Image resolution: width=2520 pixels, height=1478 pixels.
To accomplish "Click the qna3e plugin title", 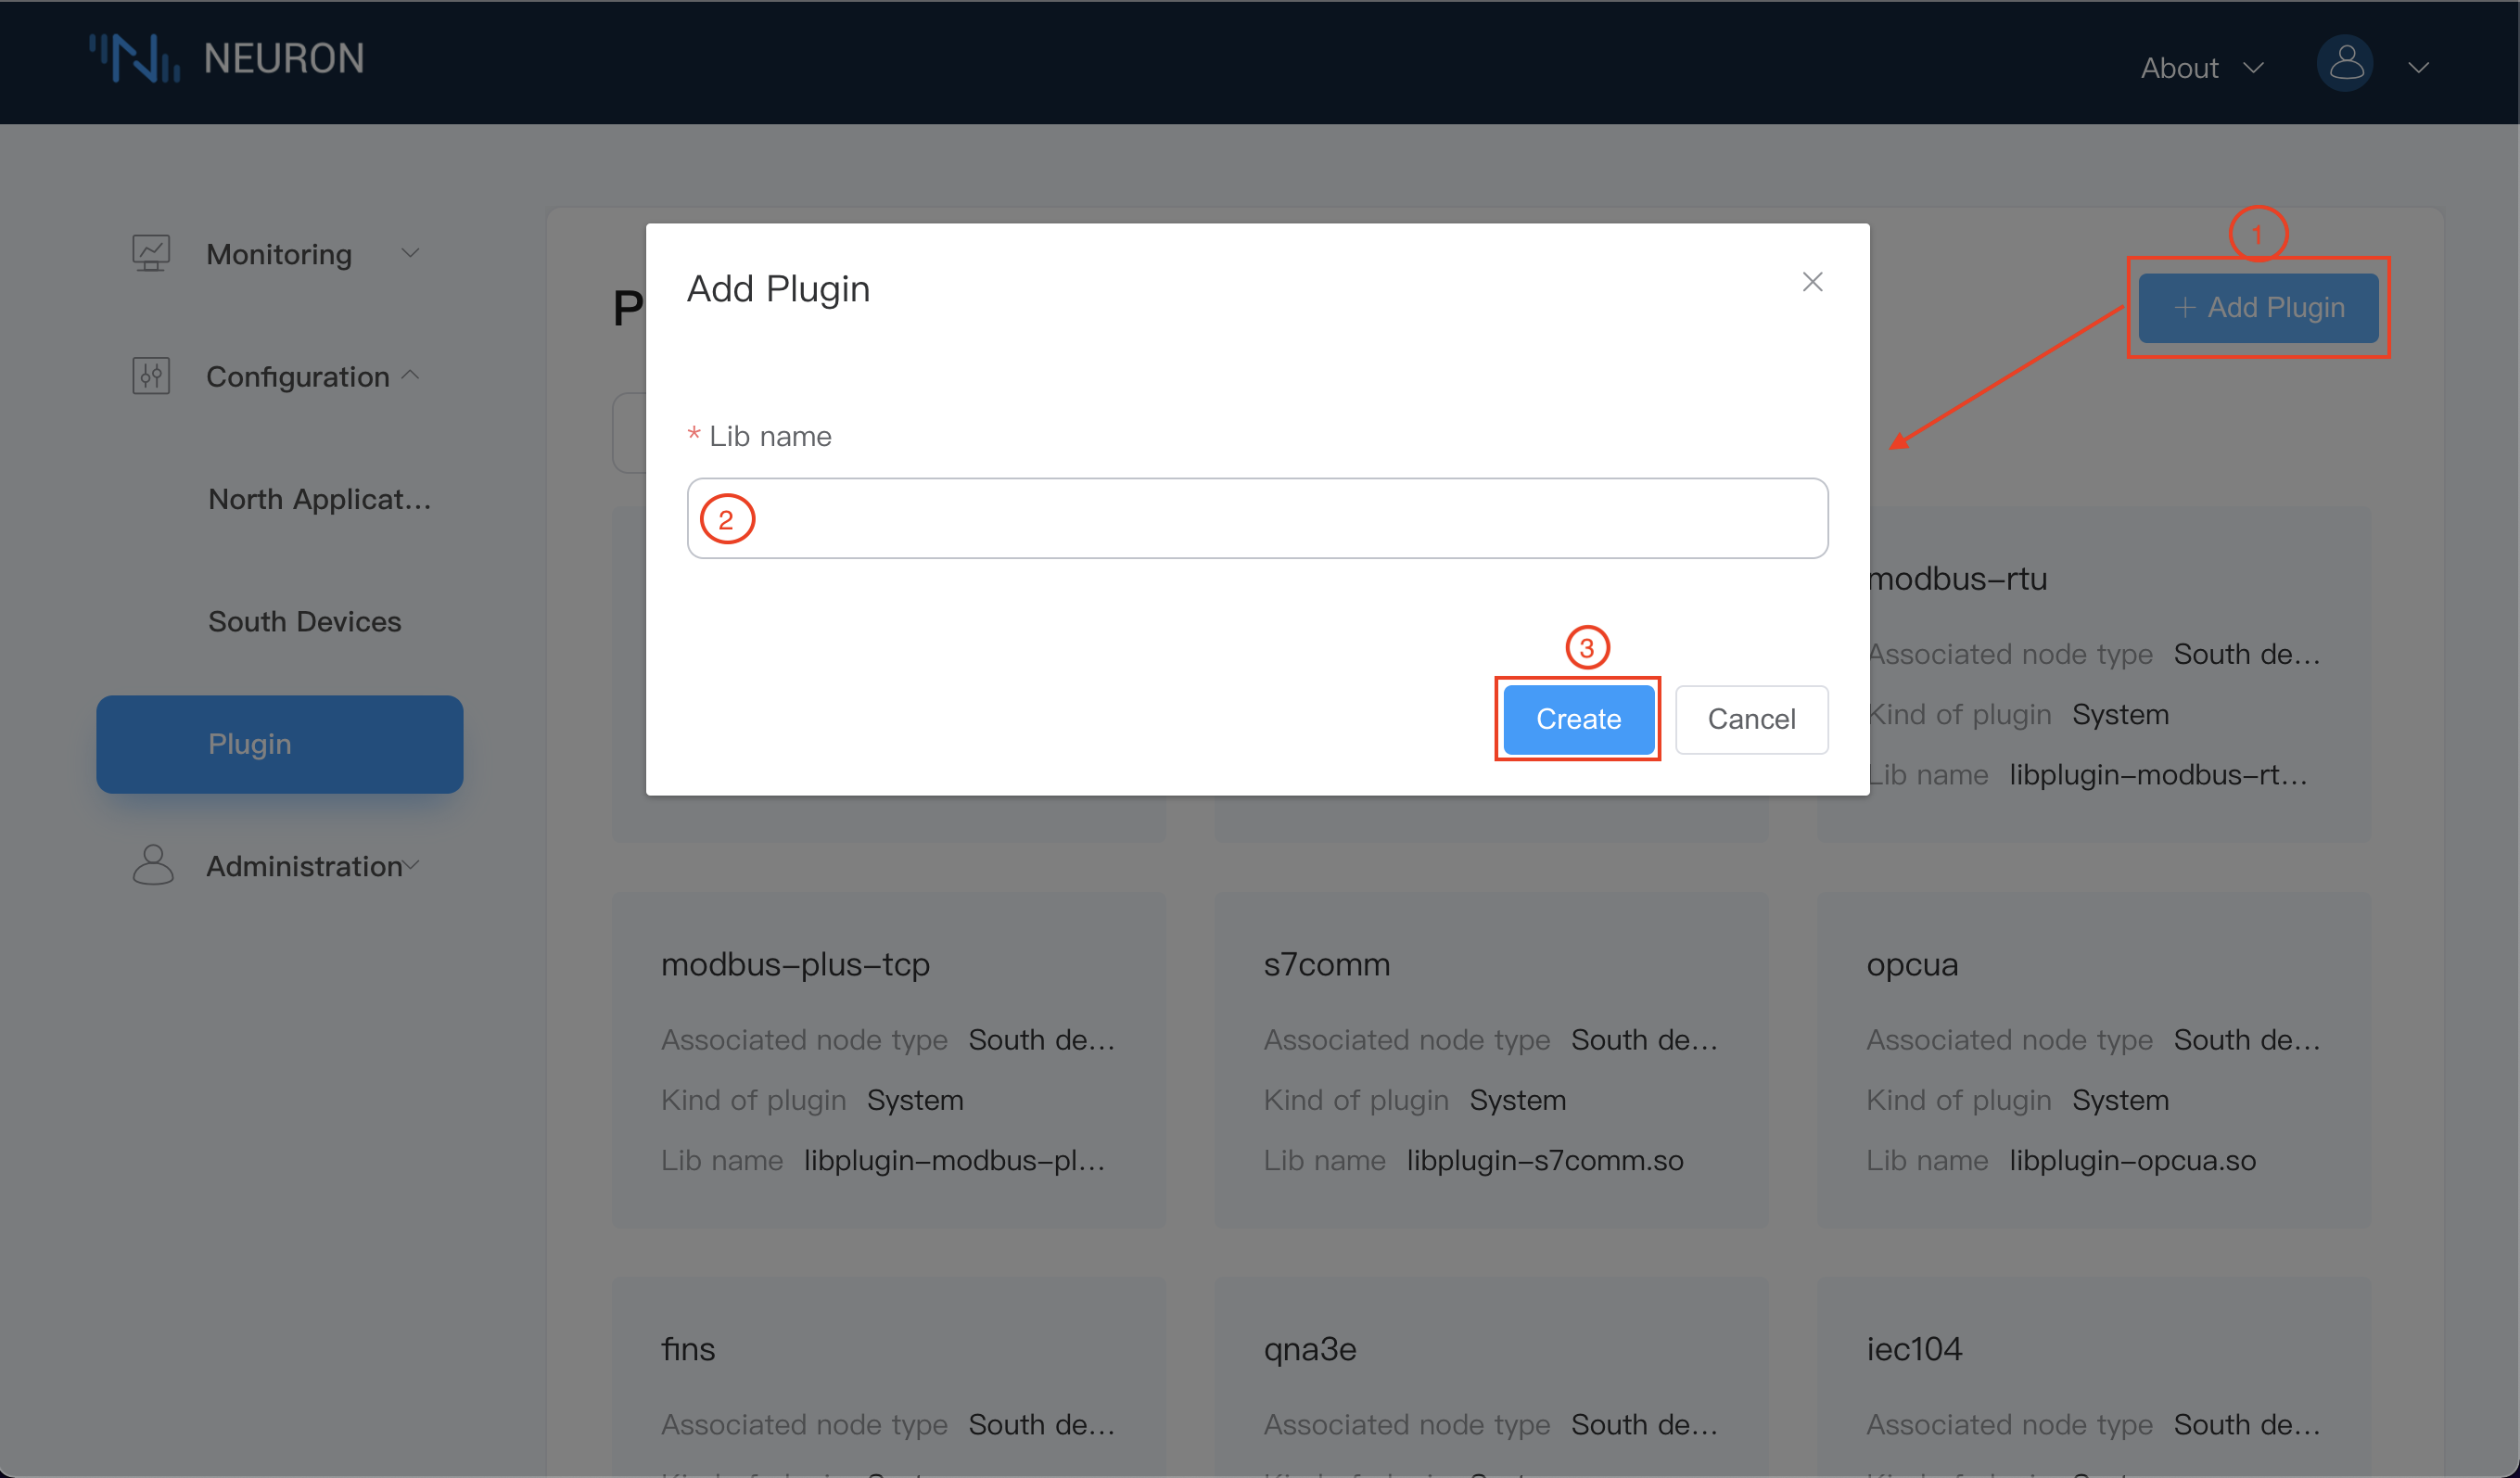I will pyautogui.click(x=1310, y=1350).
